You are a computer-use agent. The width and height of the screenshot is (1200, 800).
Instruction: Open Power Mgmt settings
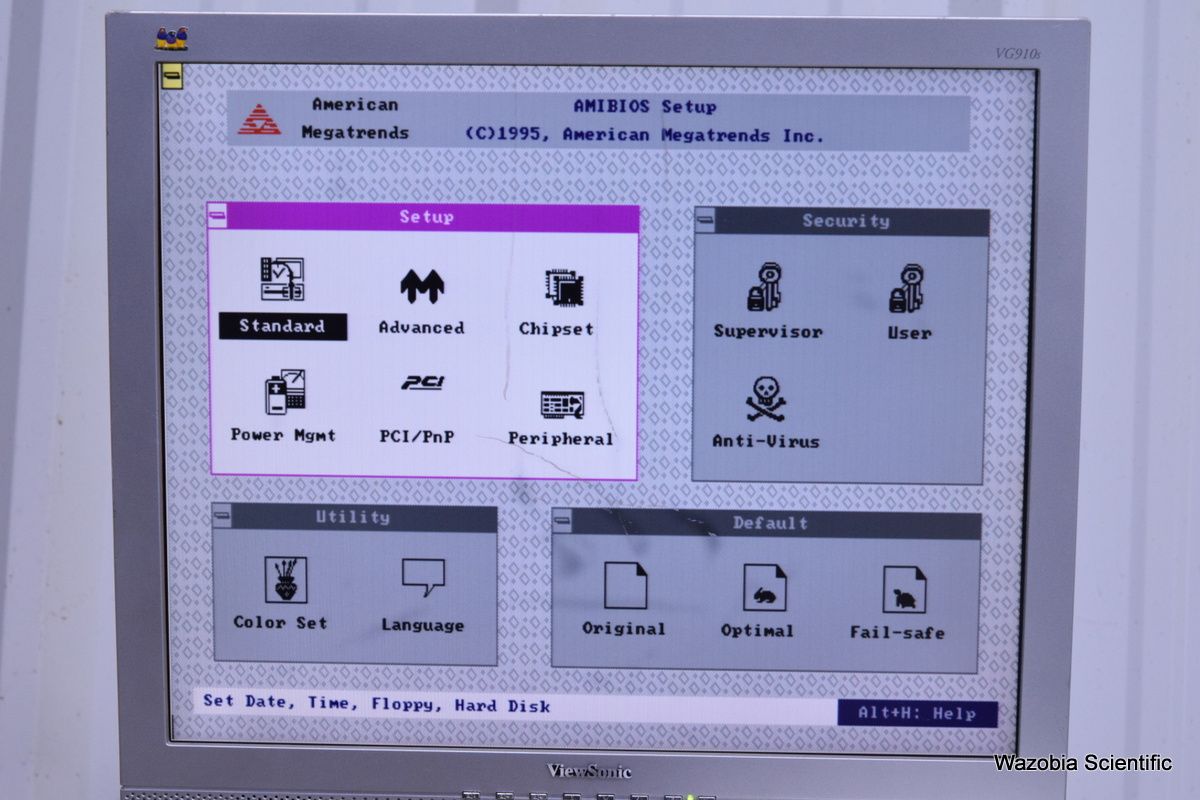(284, 393)
